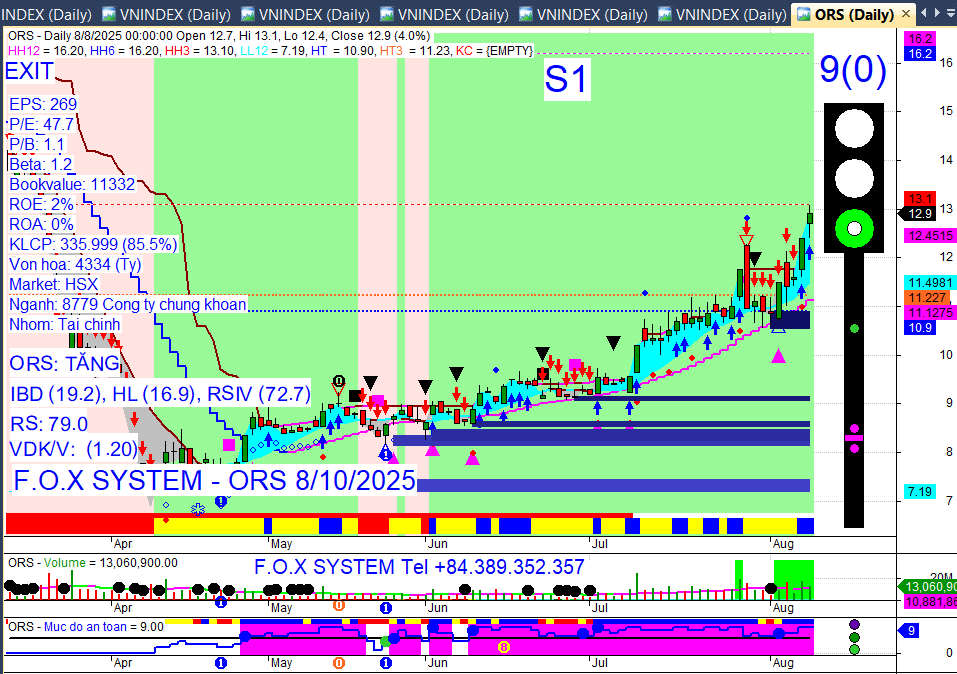Click the black 12.9 last price label
The width and height of the screenshot is (957, 674).
pos(917,214)
